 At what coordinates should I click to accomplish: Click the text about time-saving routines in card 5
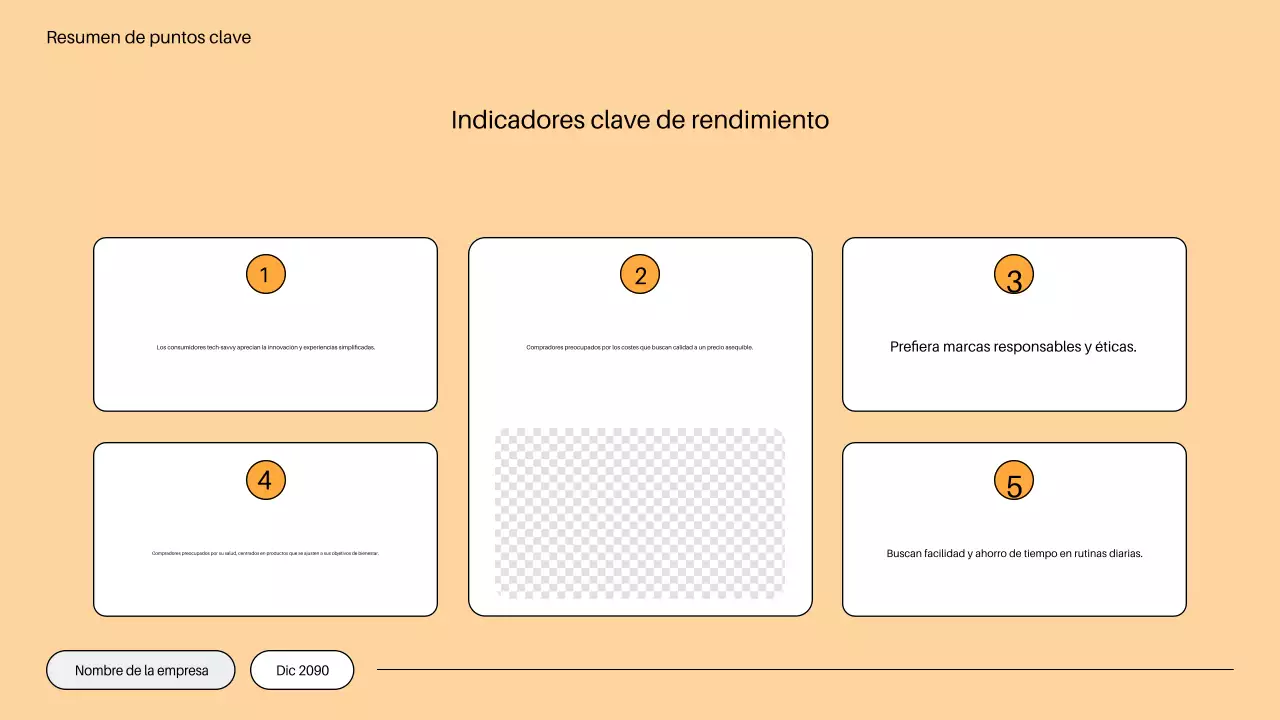1014,553
